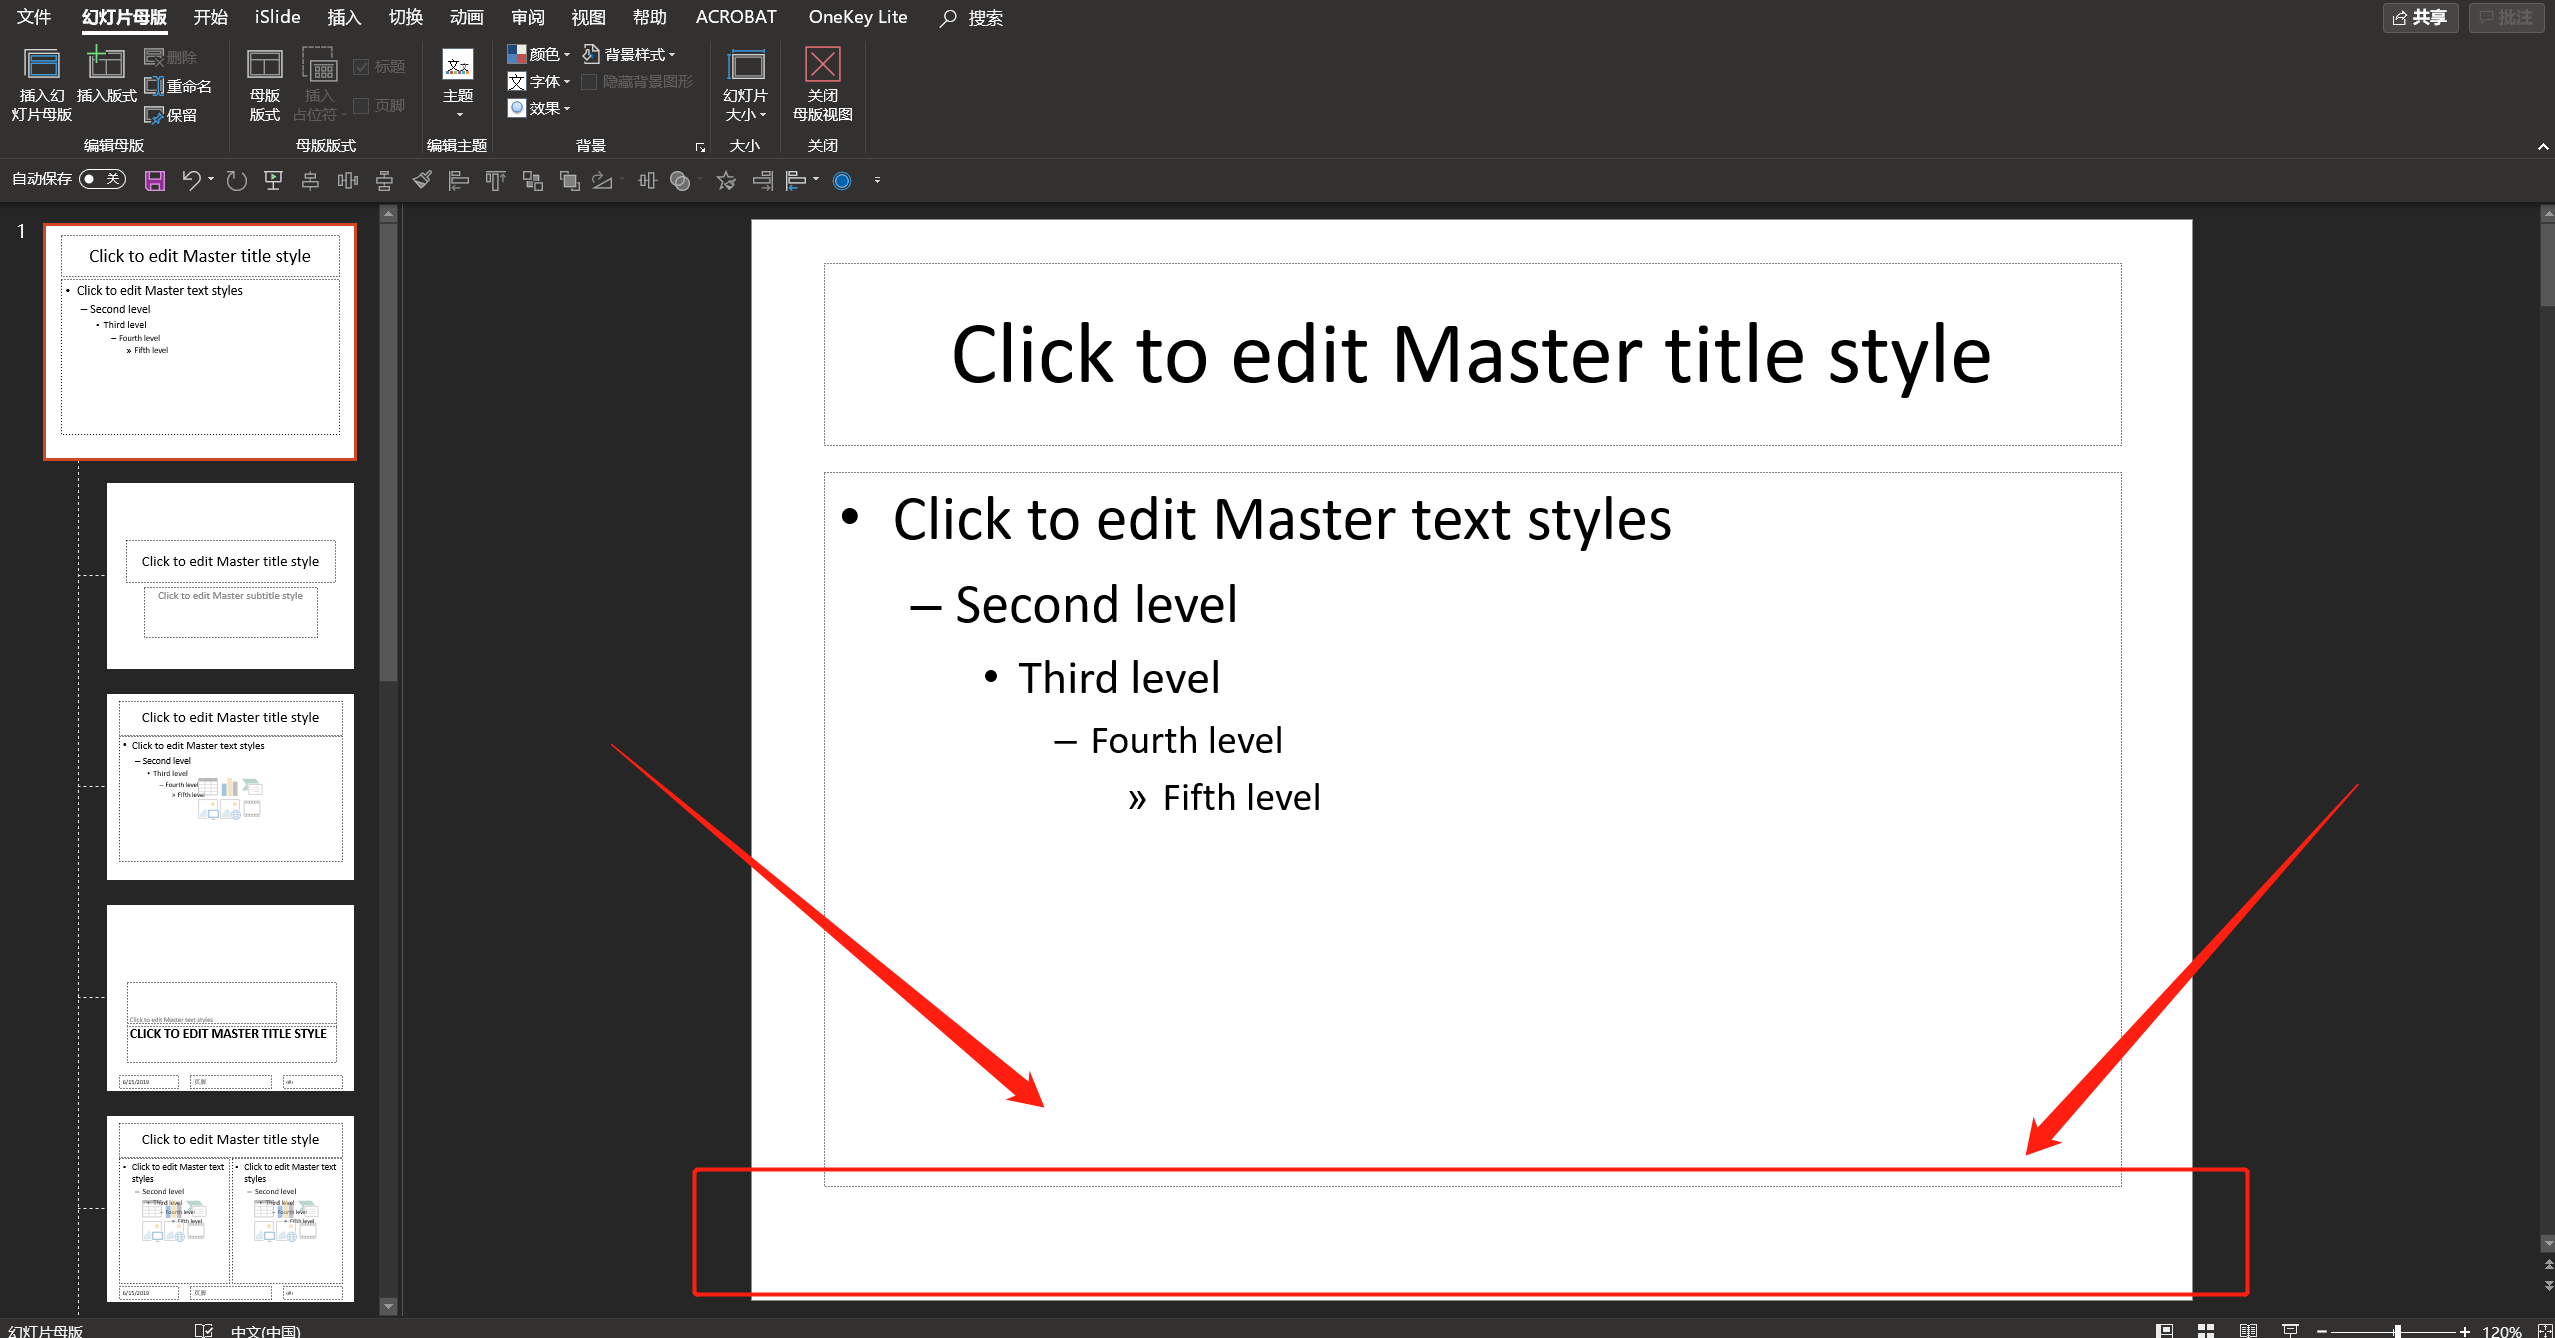Open the Fonts (字体) dropdown
Image resolution: width=2555 pixels, height=1338 pixels.
coord(538,81)
